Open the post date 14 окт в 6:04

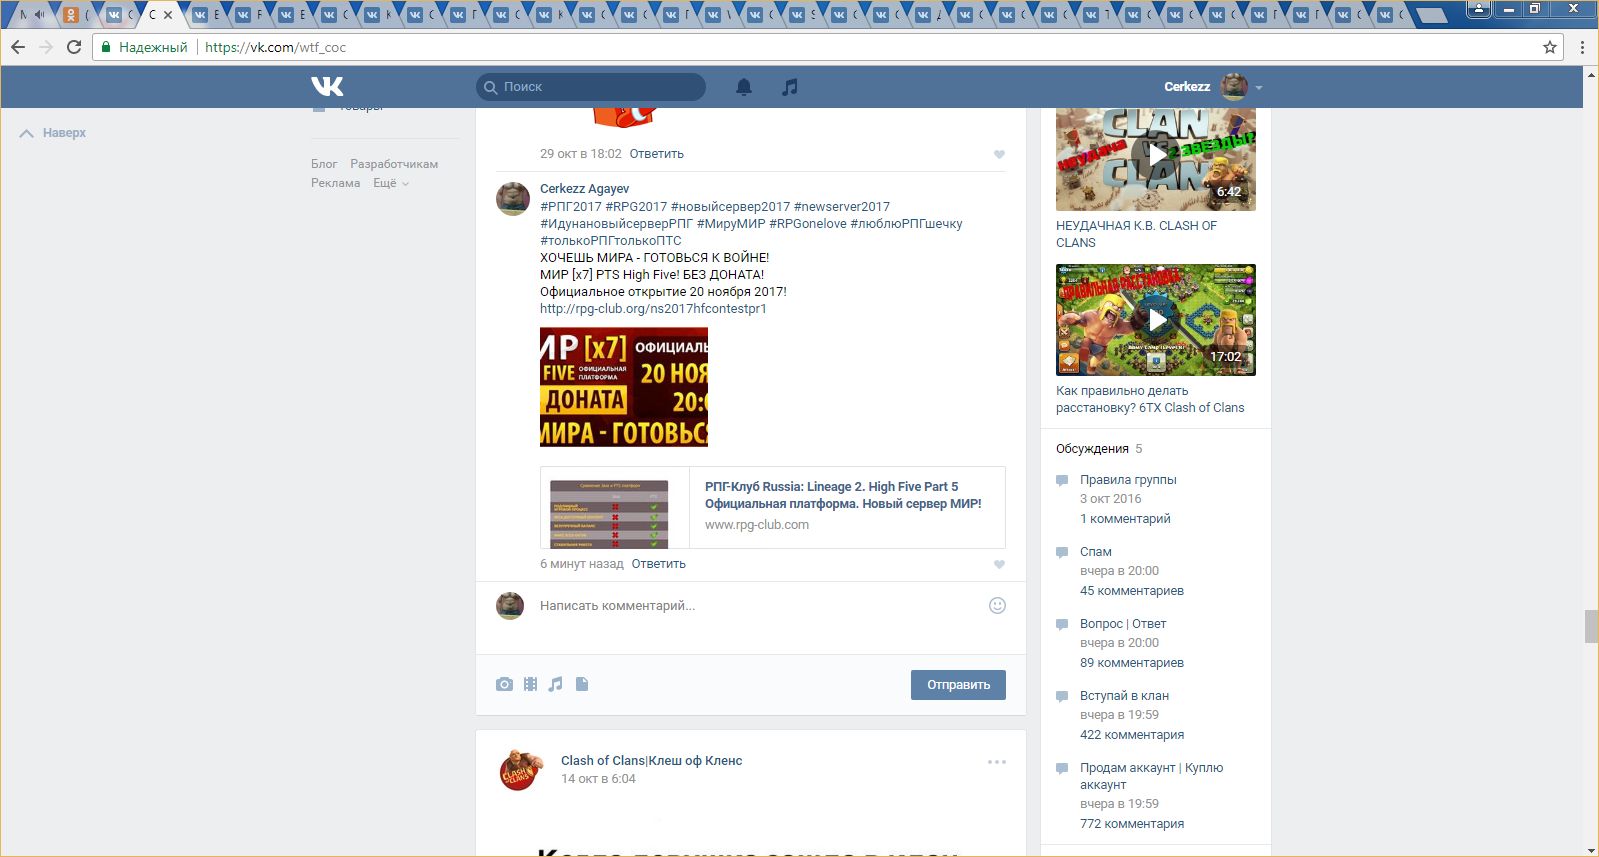[x=598, y=779]
